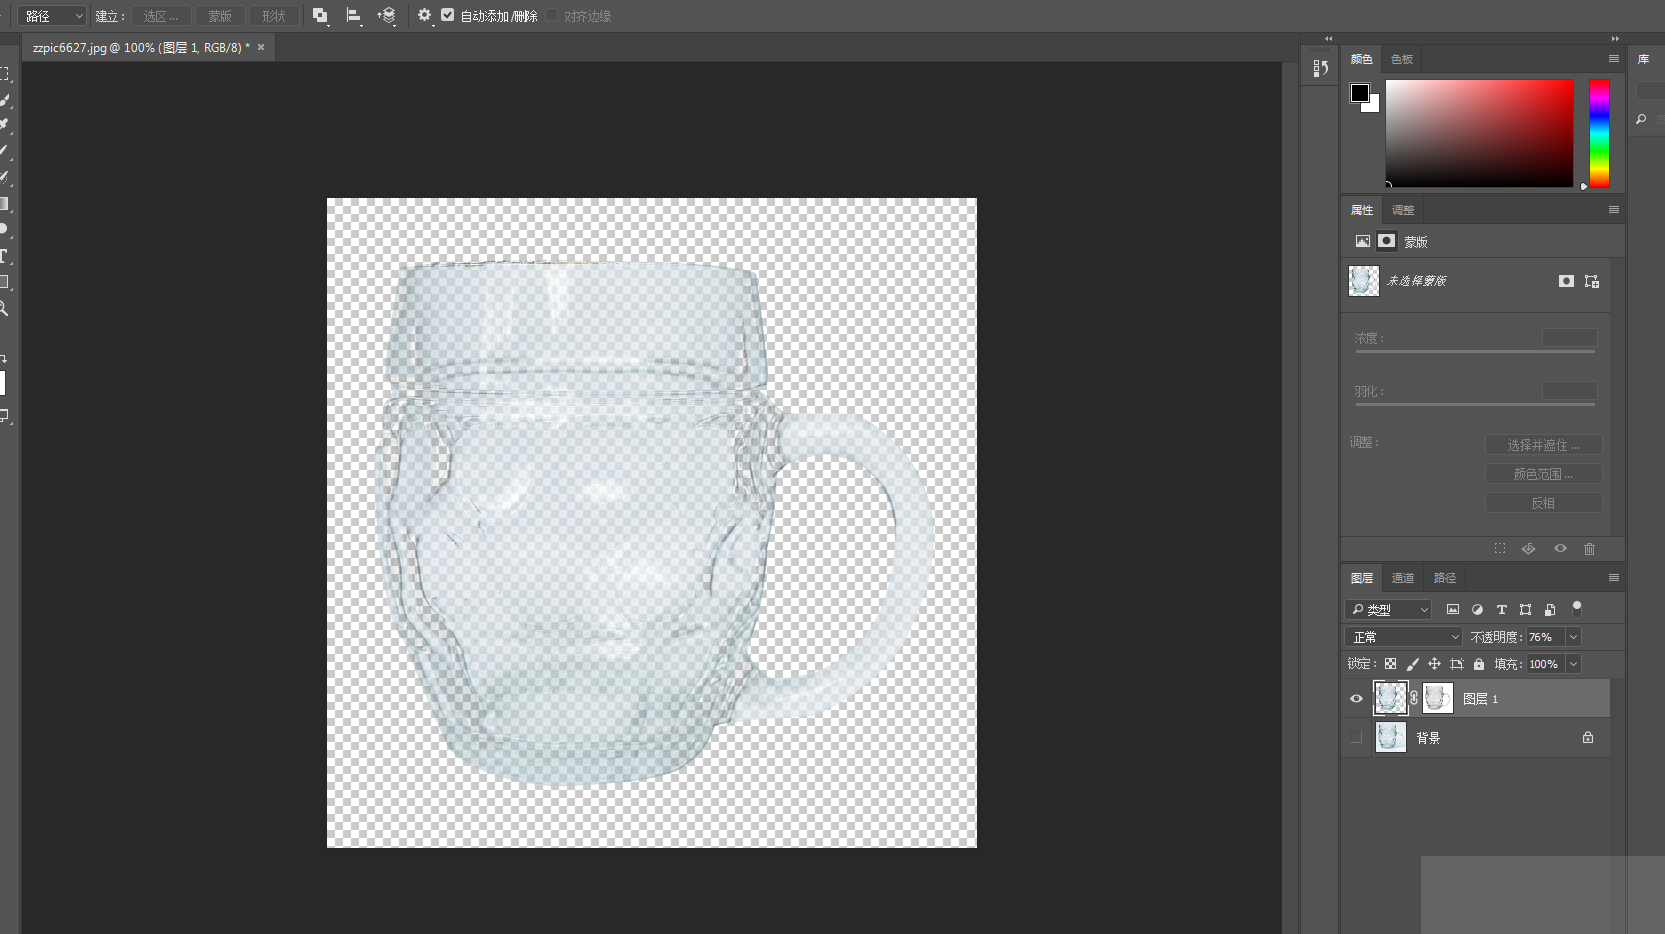
Task: Open the 不透明度 slider arrow
Action: point(1573,637)
